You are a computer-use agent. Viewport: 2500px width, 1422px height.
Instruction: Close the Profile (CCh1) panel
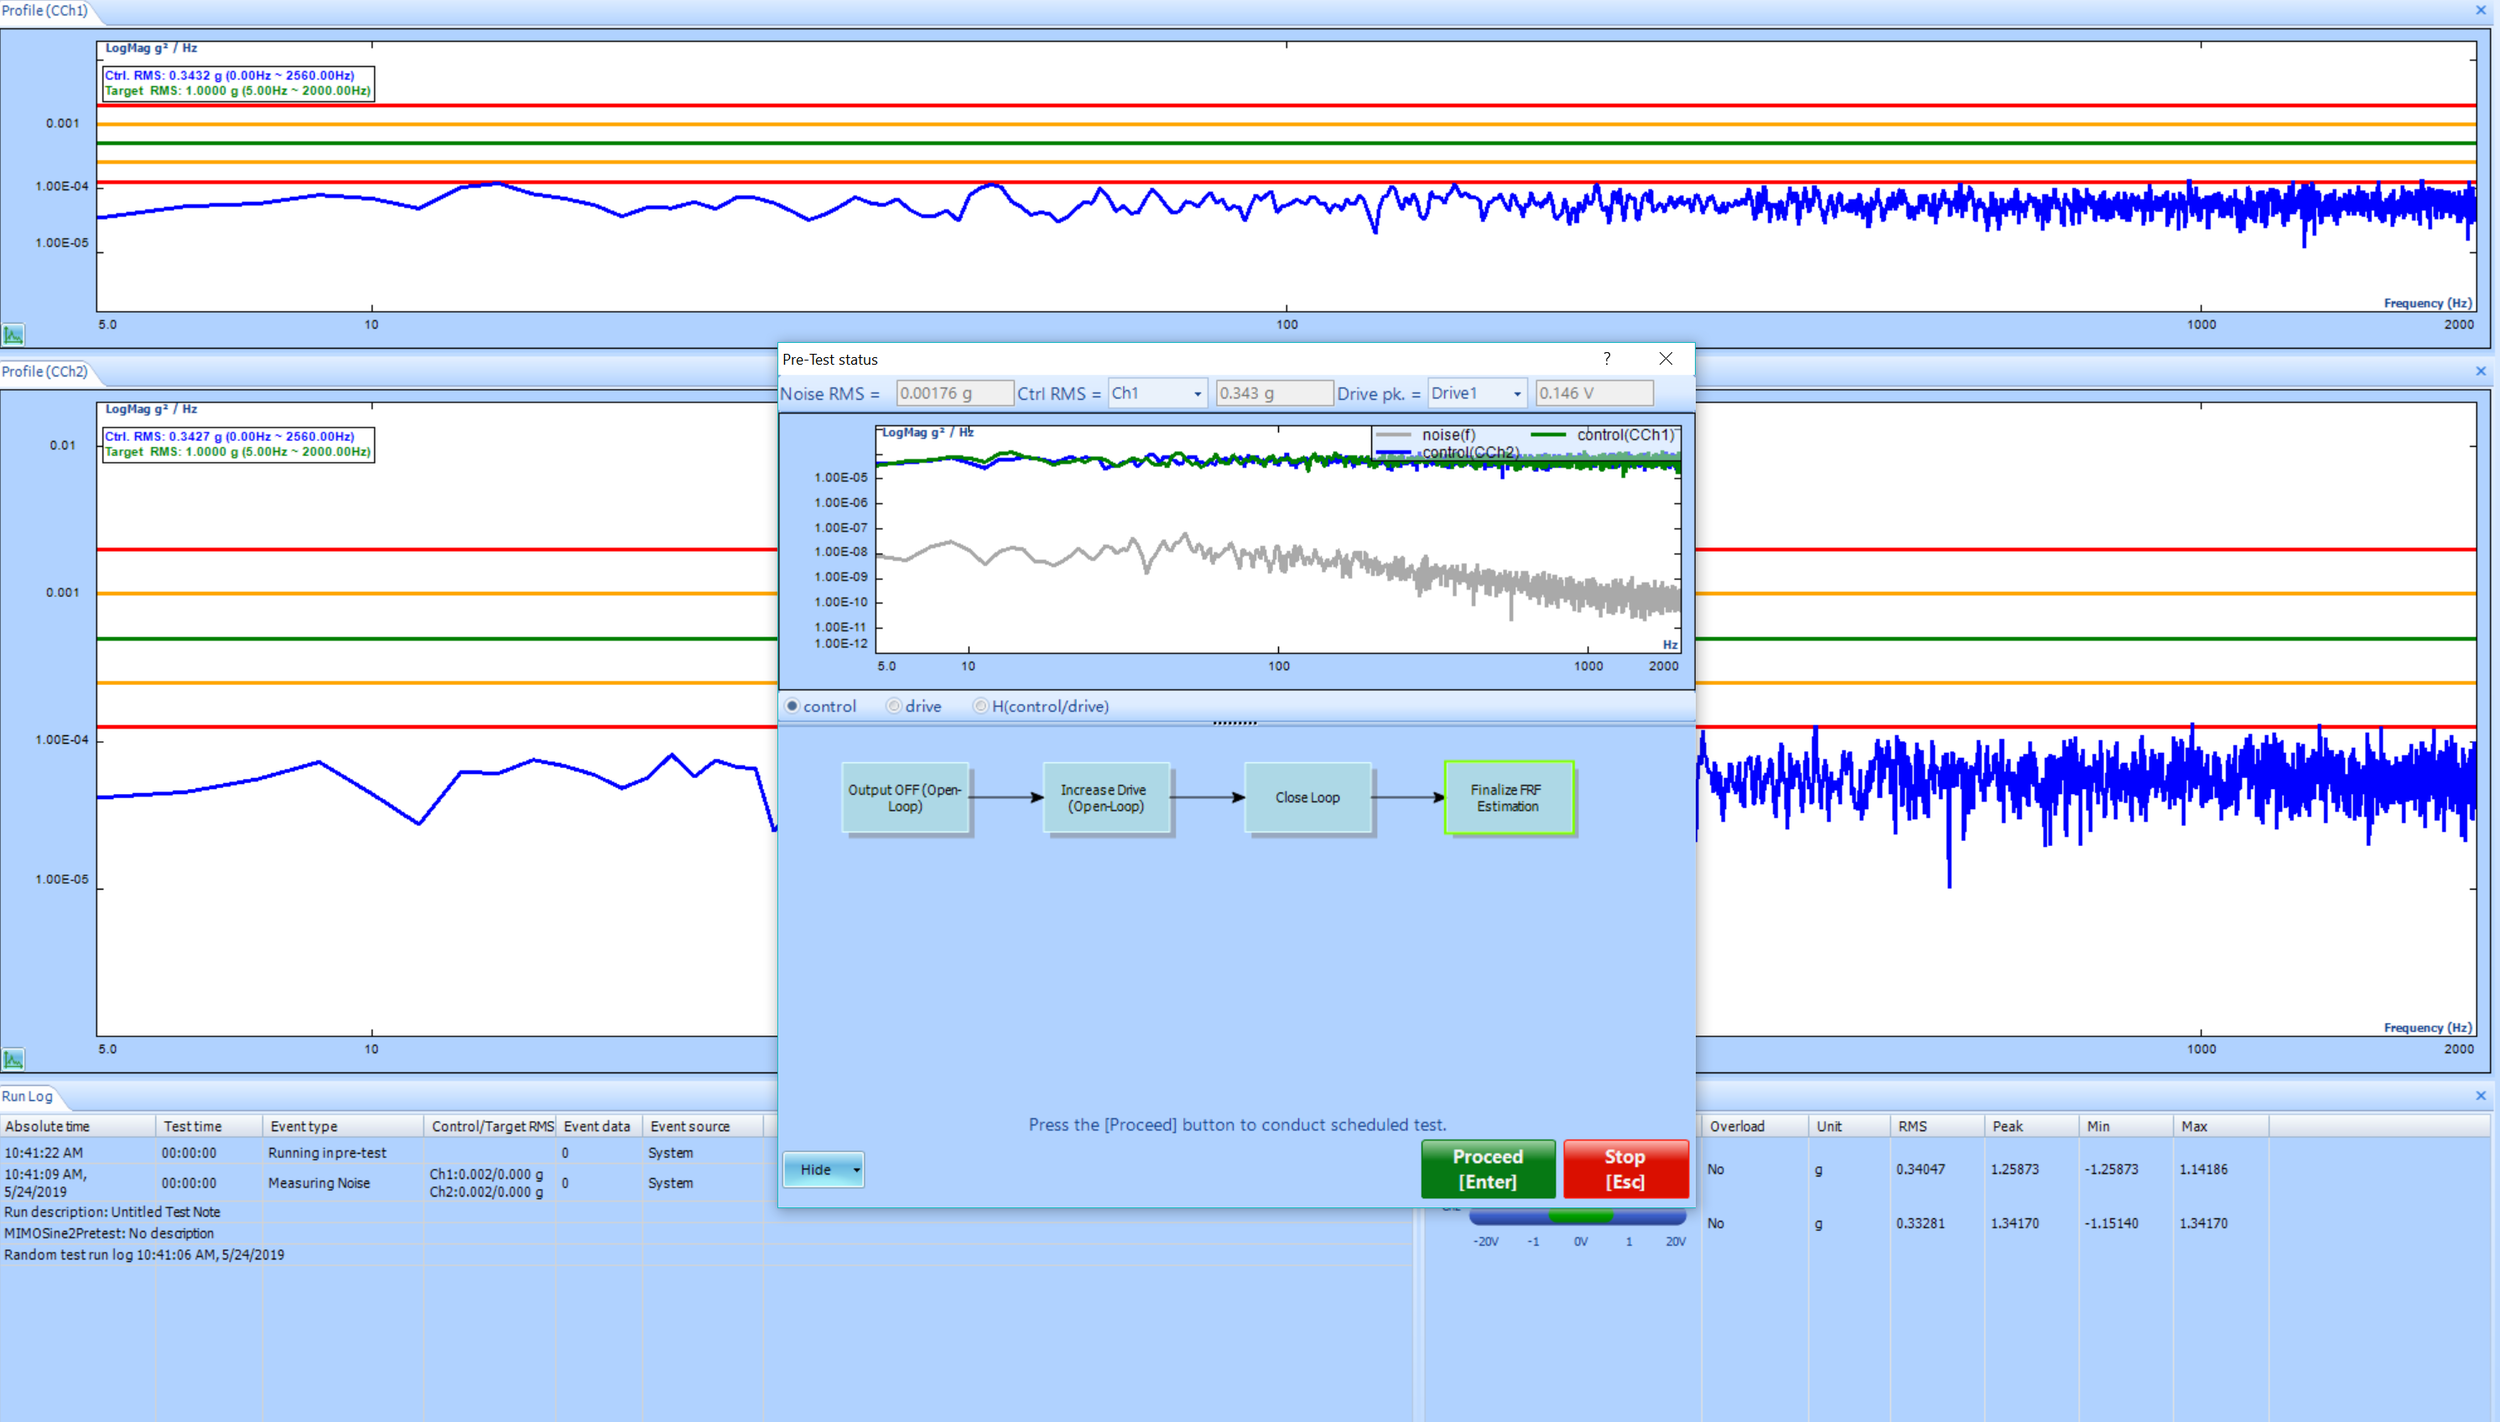[x=2480, y=11]
